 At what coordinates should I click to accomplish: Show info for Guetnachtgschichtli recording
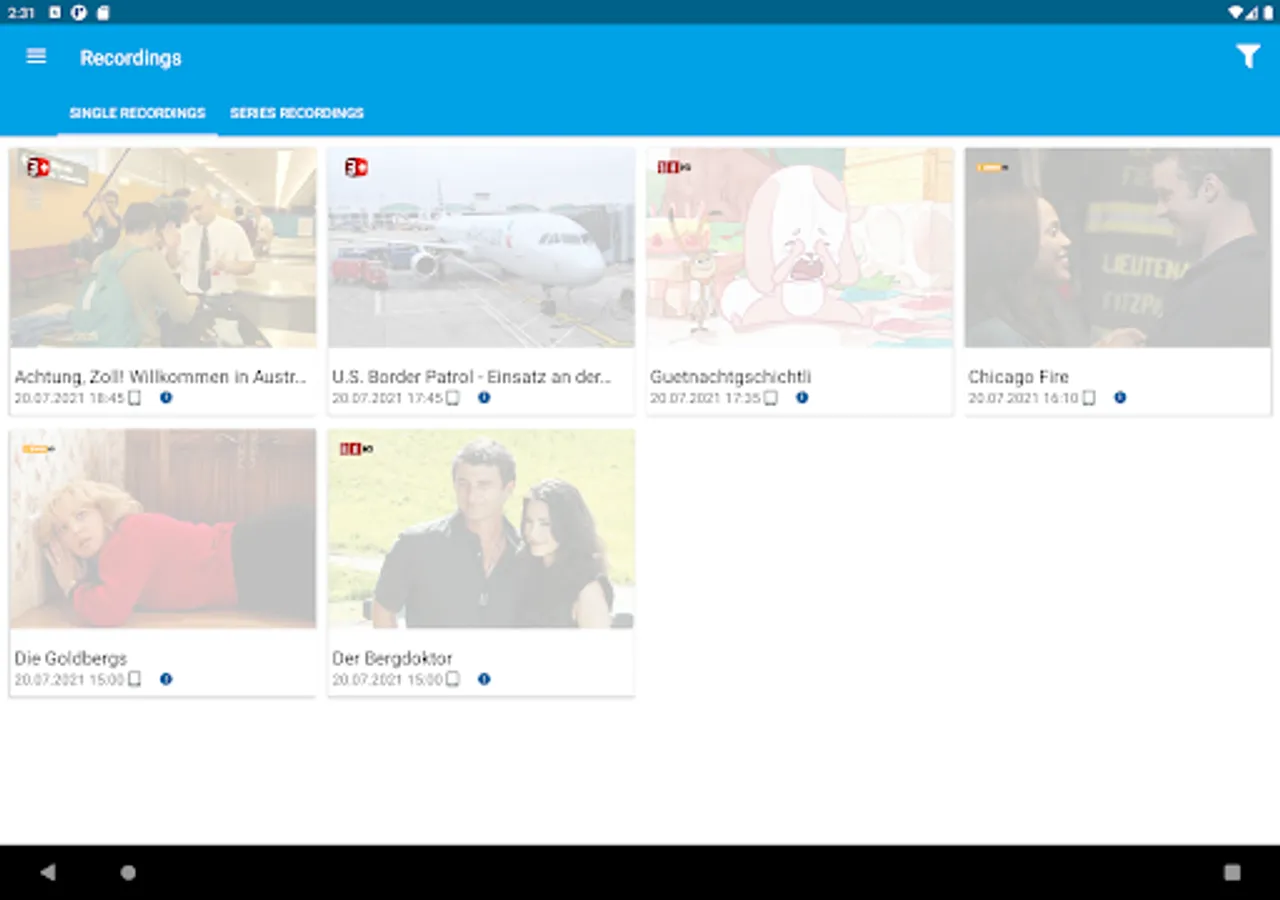coord(802,397)
